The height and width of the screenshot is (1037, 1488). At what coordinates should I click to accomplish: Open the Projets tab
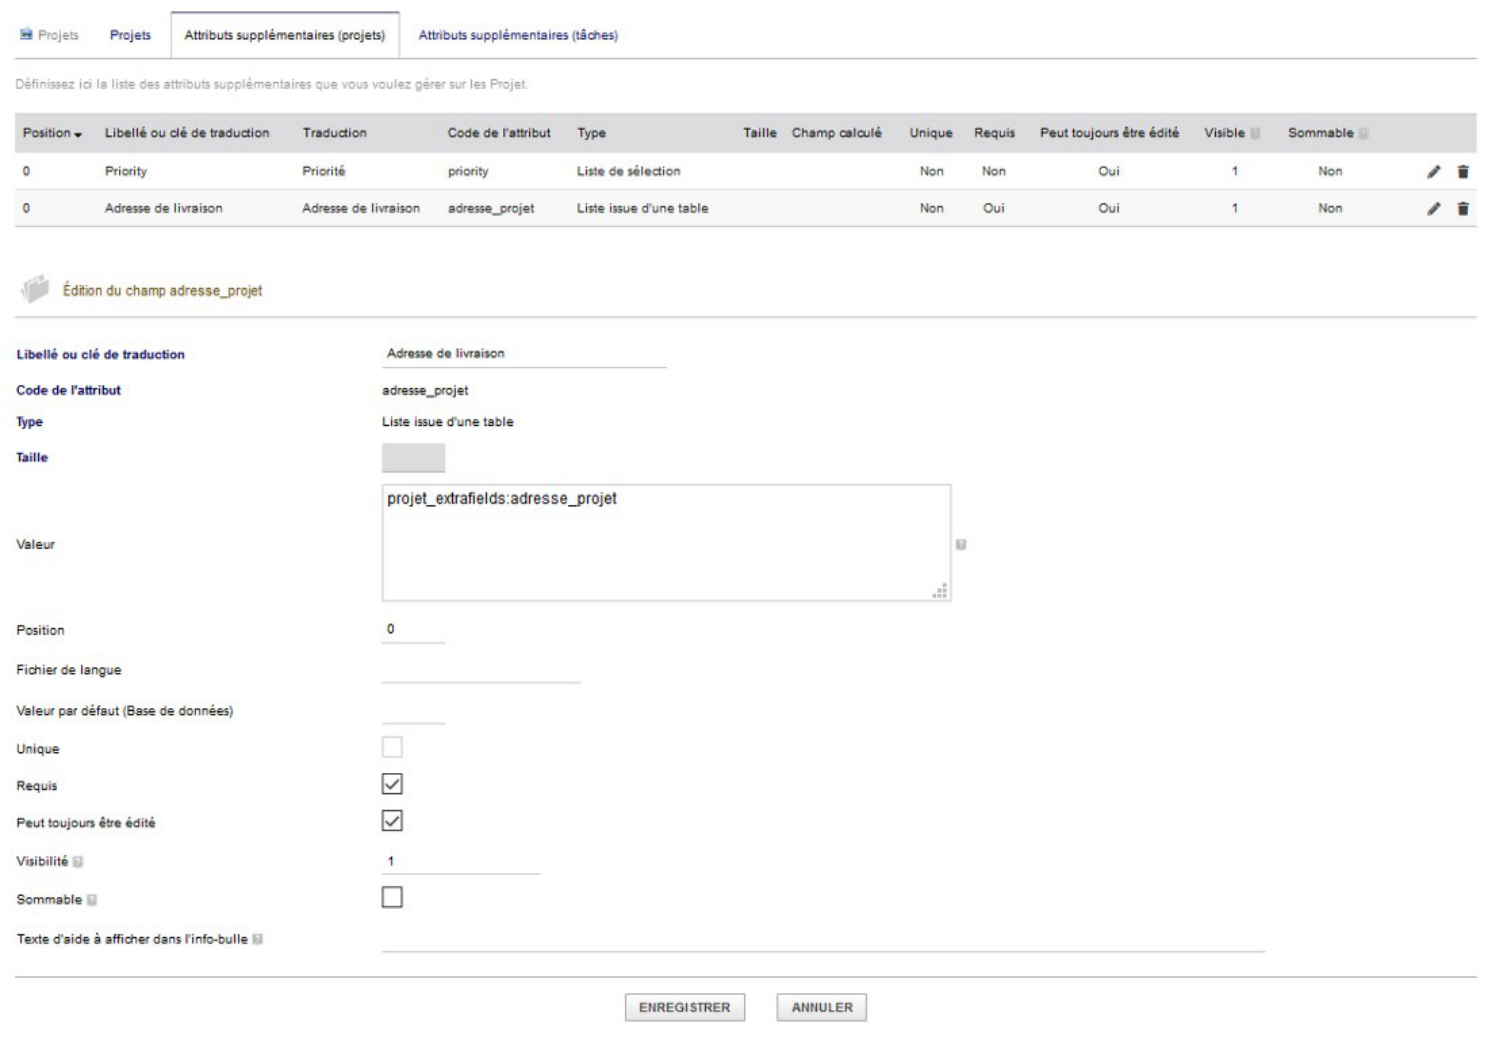[130, 35]
